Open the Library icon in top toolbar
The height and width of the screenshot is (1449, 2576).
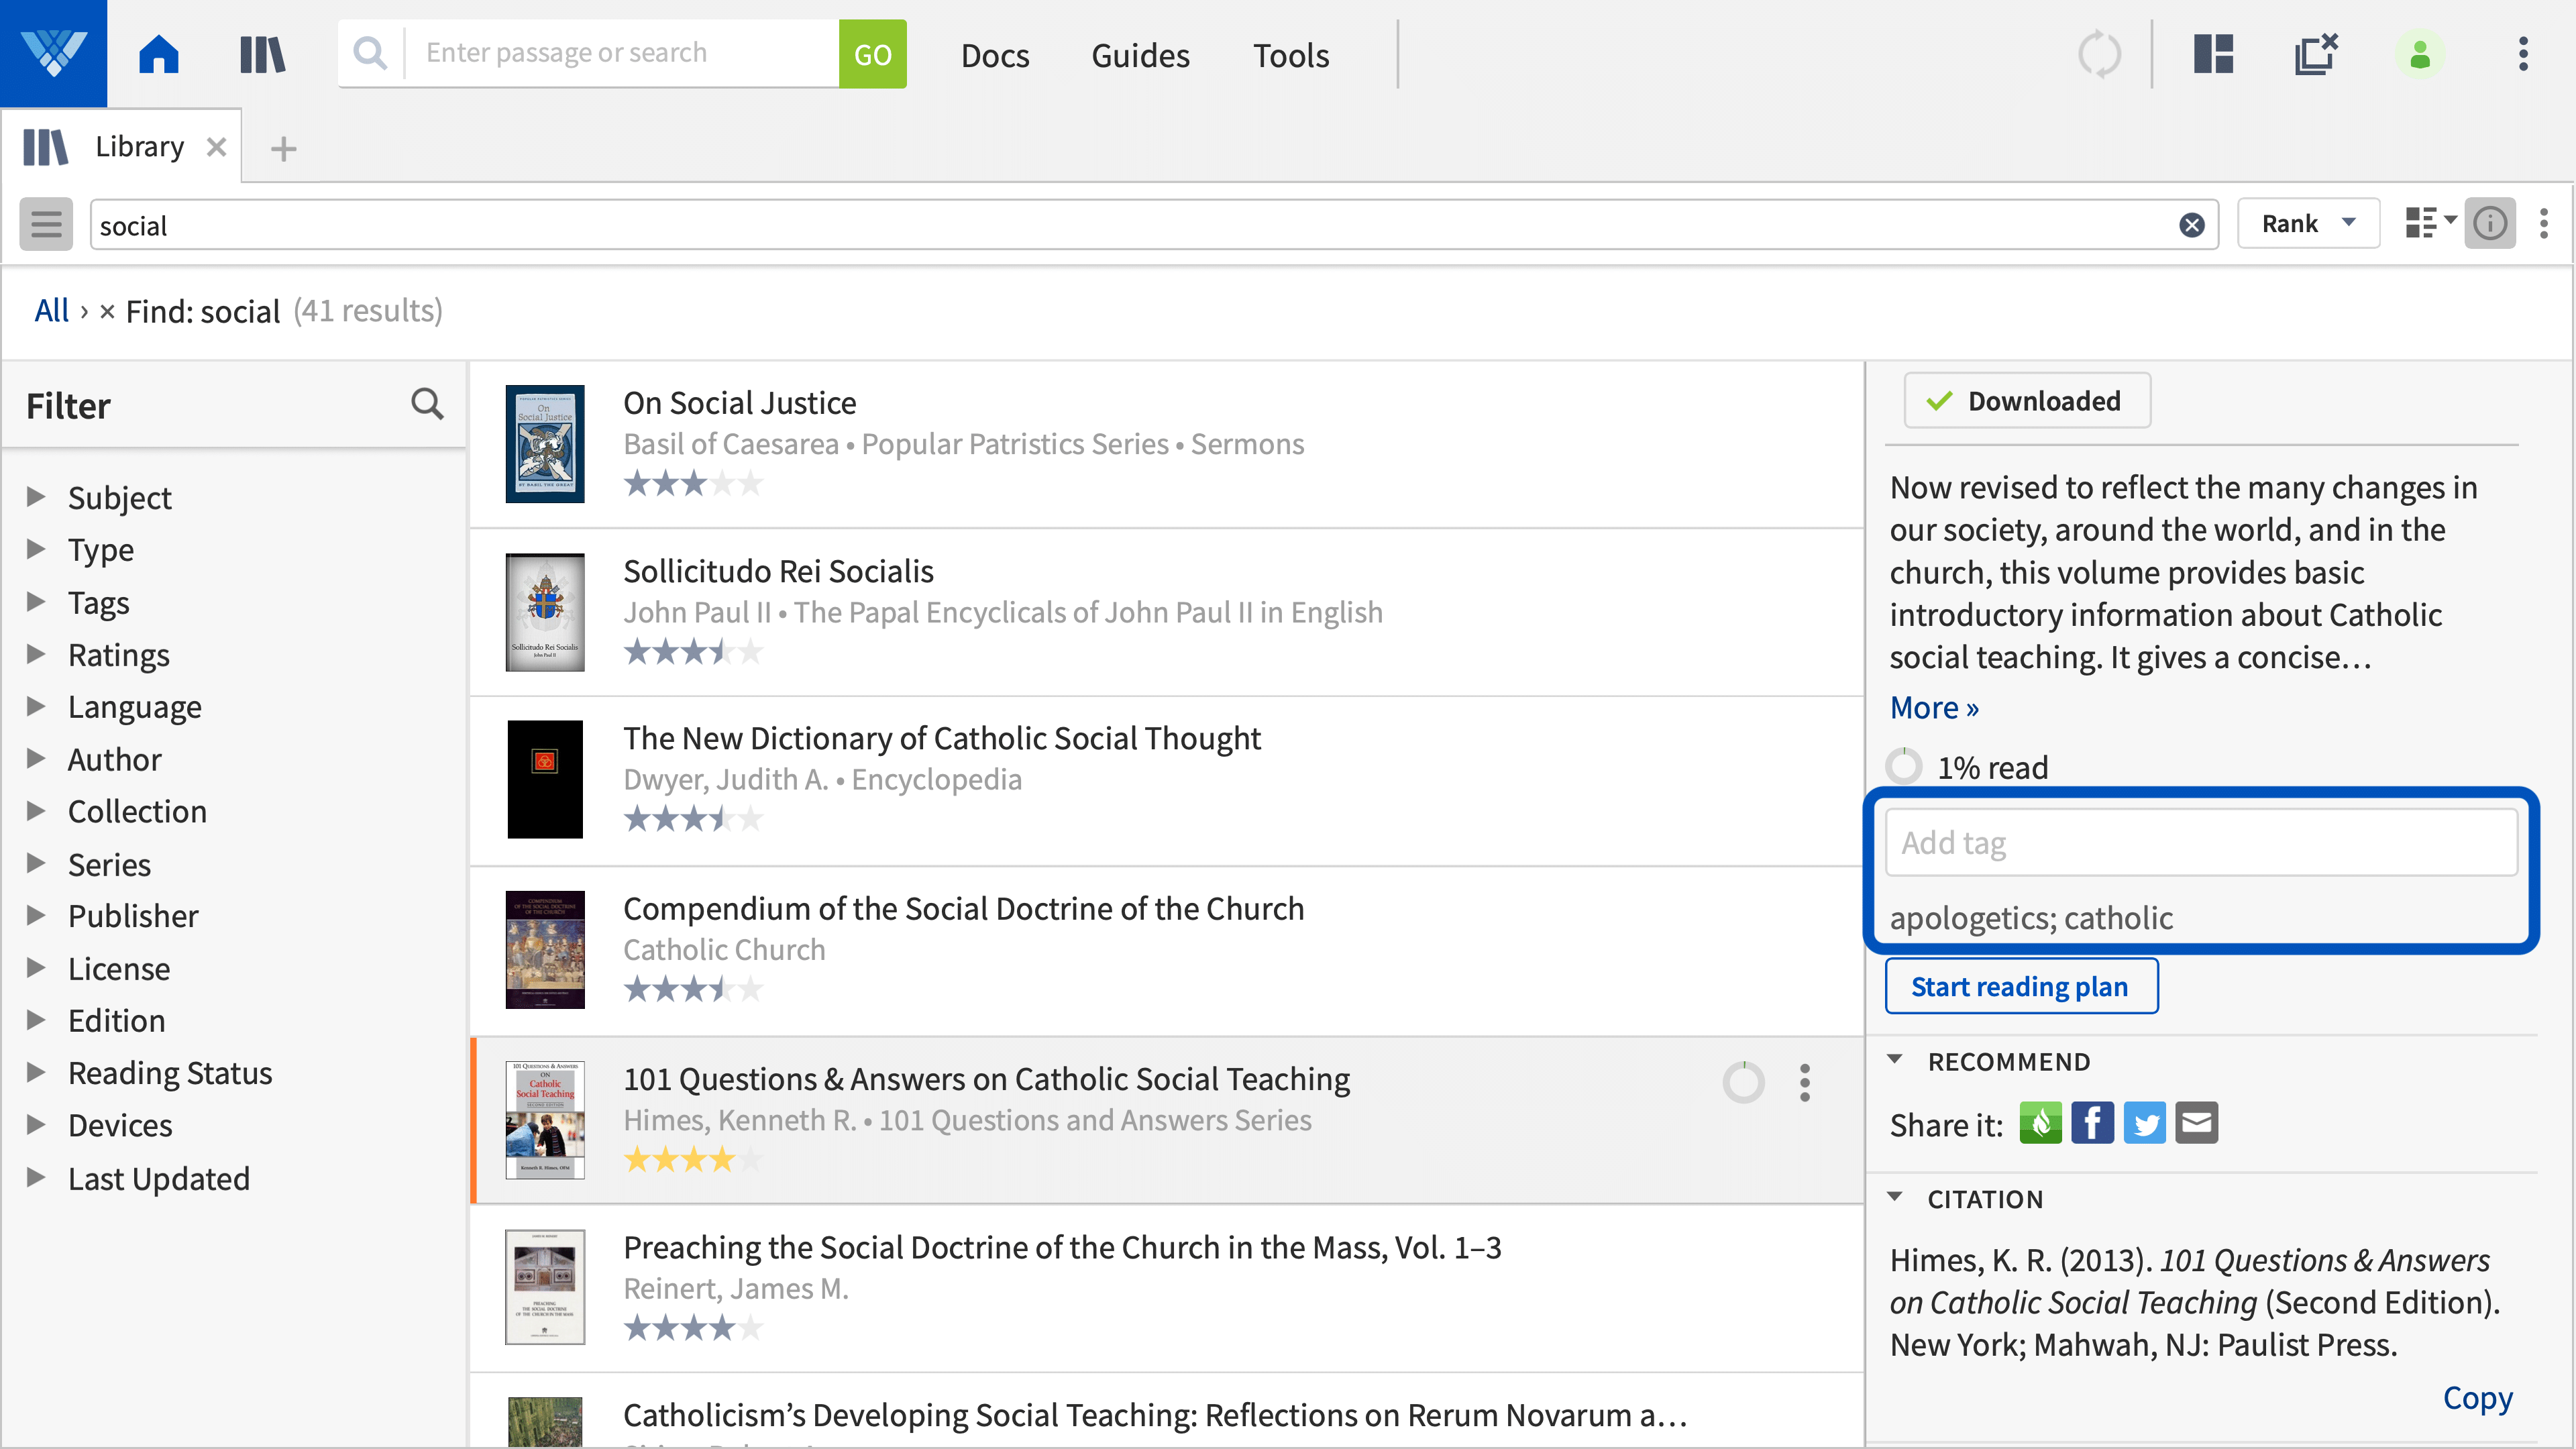coord(263,54)
